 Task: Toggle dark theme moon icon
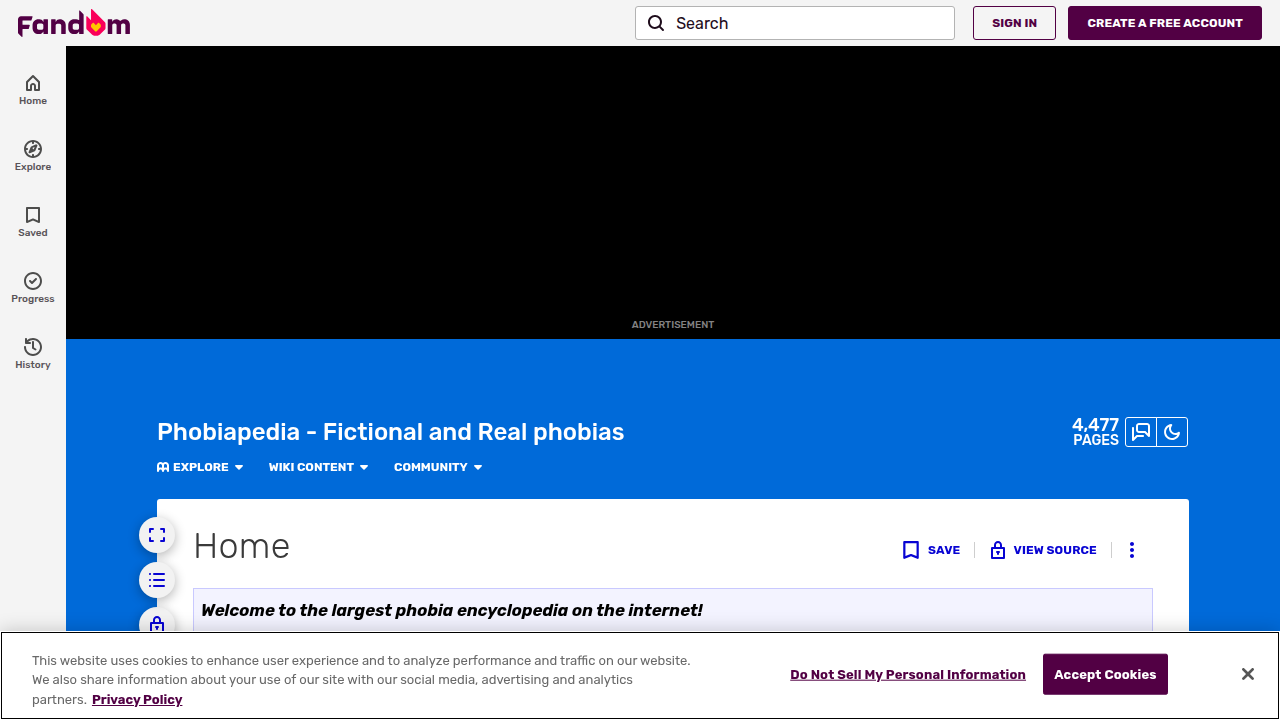click(1172, 432)
